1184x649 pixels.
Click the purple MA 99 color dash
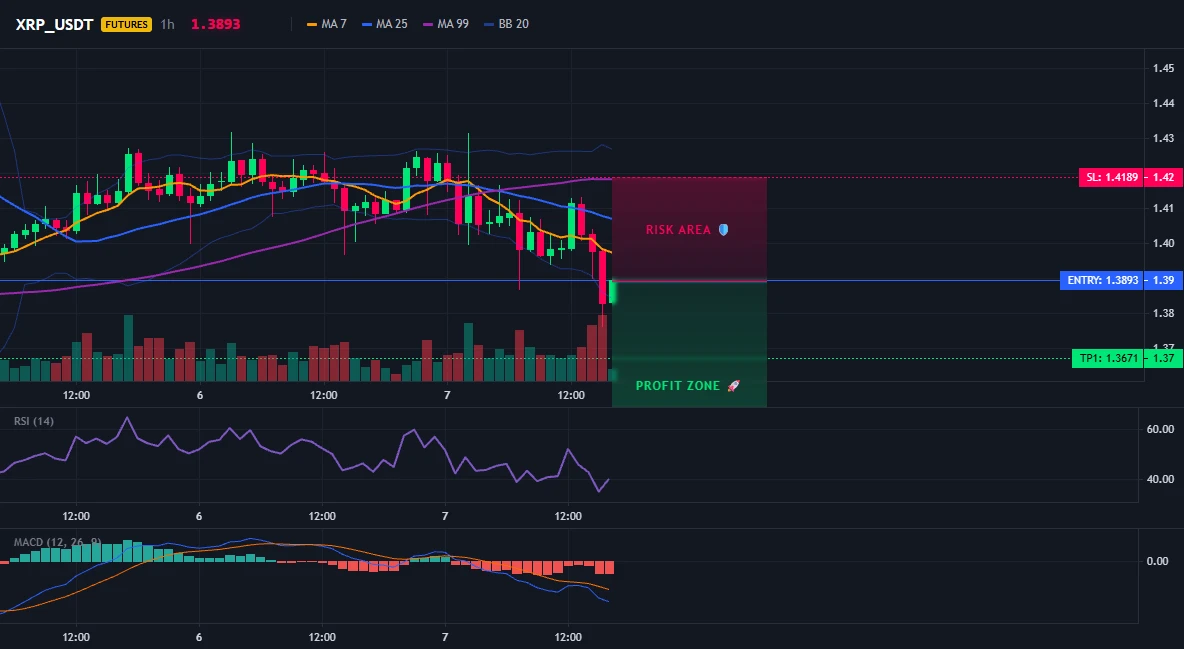[428, 24]
